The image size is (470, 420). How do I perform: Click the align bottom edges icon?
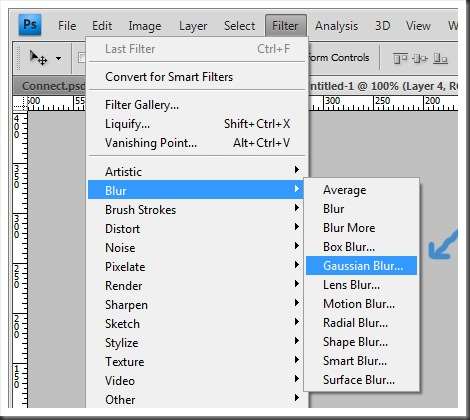tap(440, 58)
